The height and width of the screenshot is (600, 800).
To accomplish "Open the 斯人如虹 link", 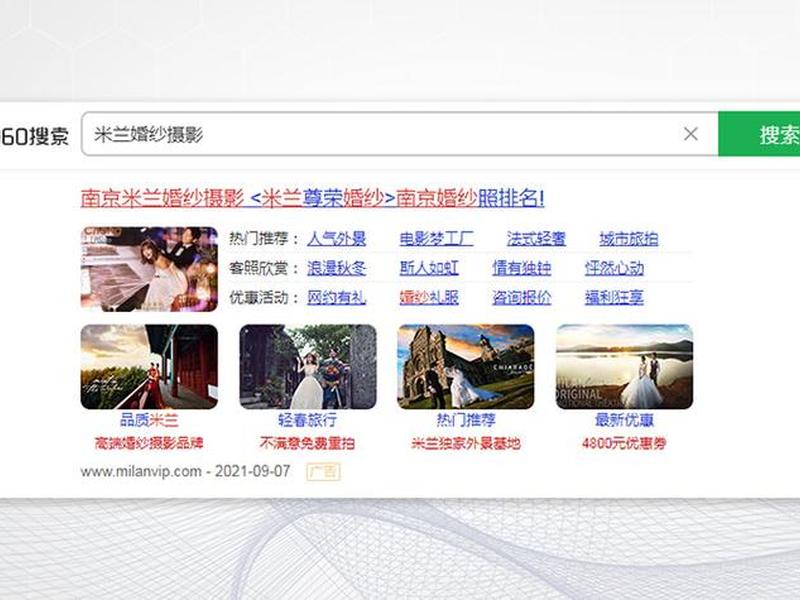I will 429,268.
